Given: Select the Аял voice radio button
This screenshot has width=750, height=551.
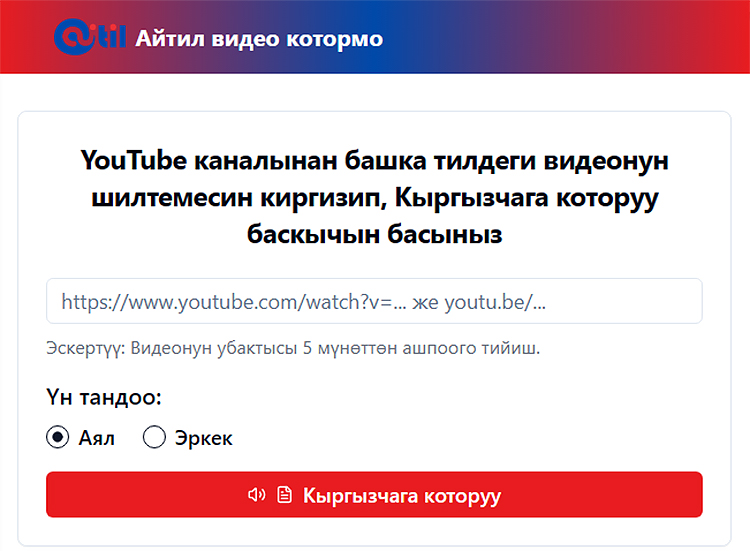Looking at the screenshot, I should tap(58, 438).
